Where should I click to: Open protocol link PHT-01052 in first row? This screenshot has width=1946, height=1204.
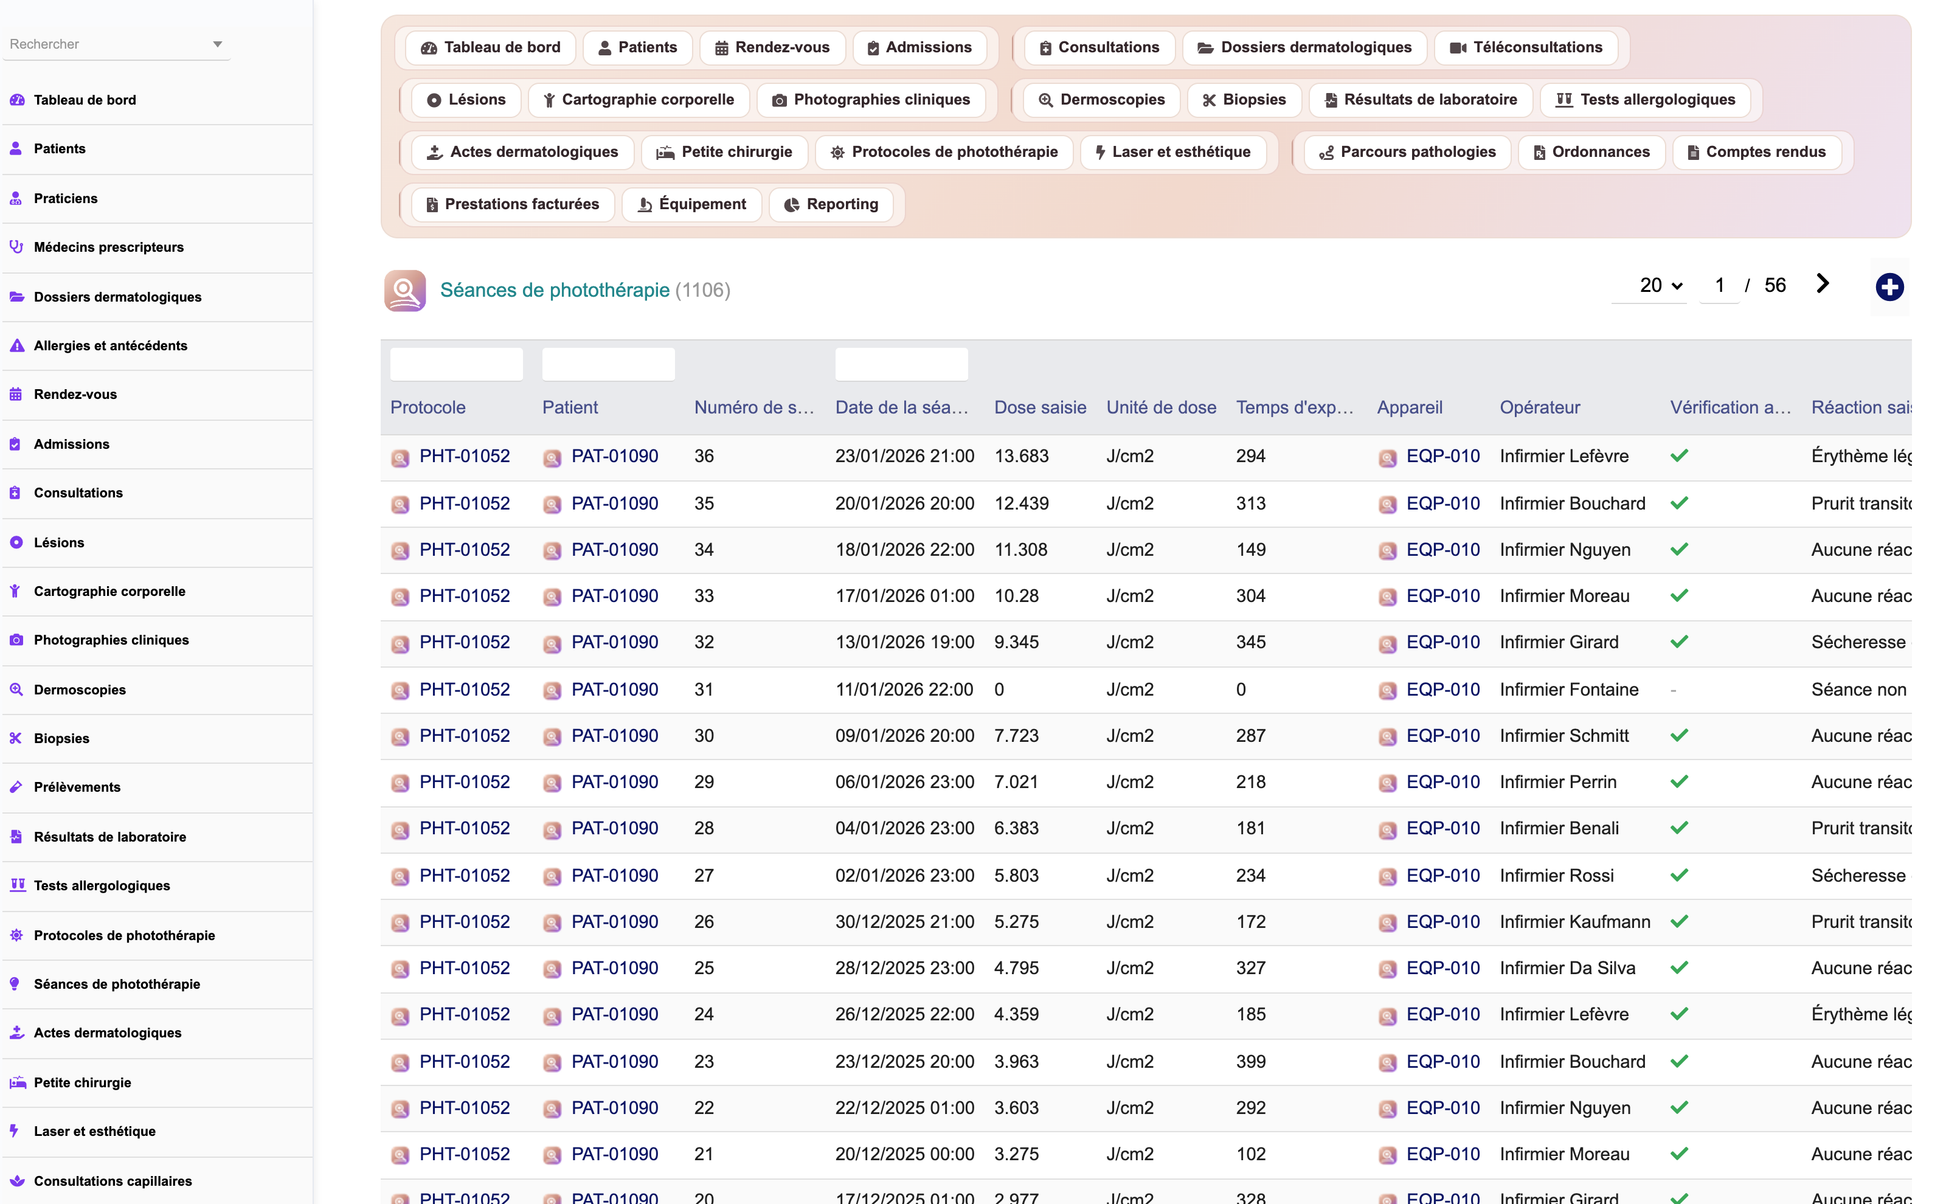tap(464, 456)
